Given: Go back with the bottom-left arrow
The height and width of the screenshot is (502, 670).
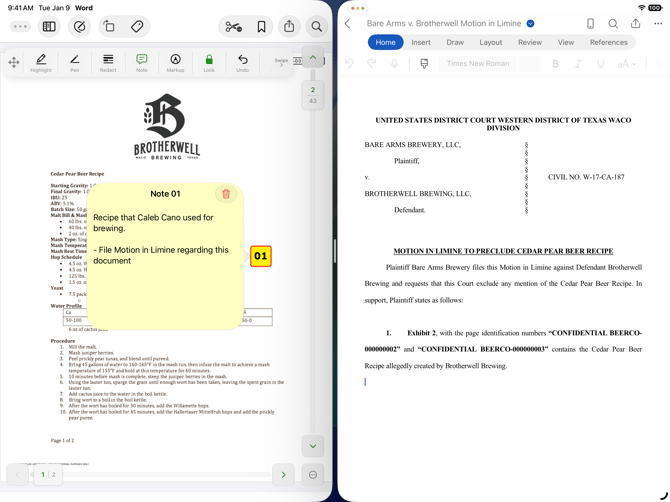Looking at the screenshot, I should pos(18,475).
